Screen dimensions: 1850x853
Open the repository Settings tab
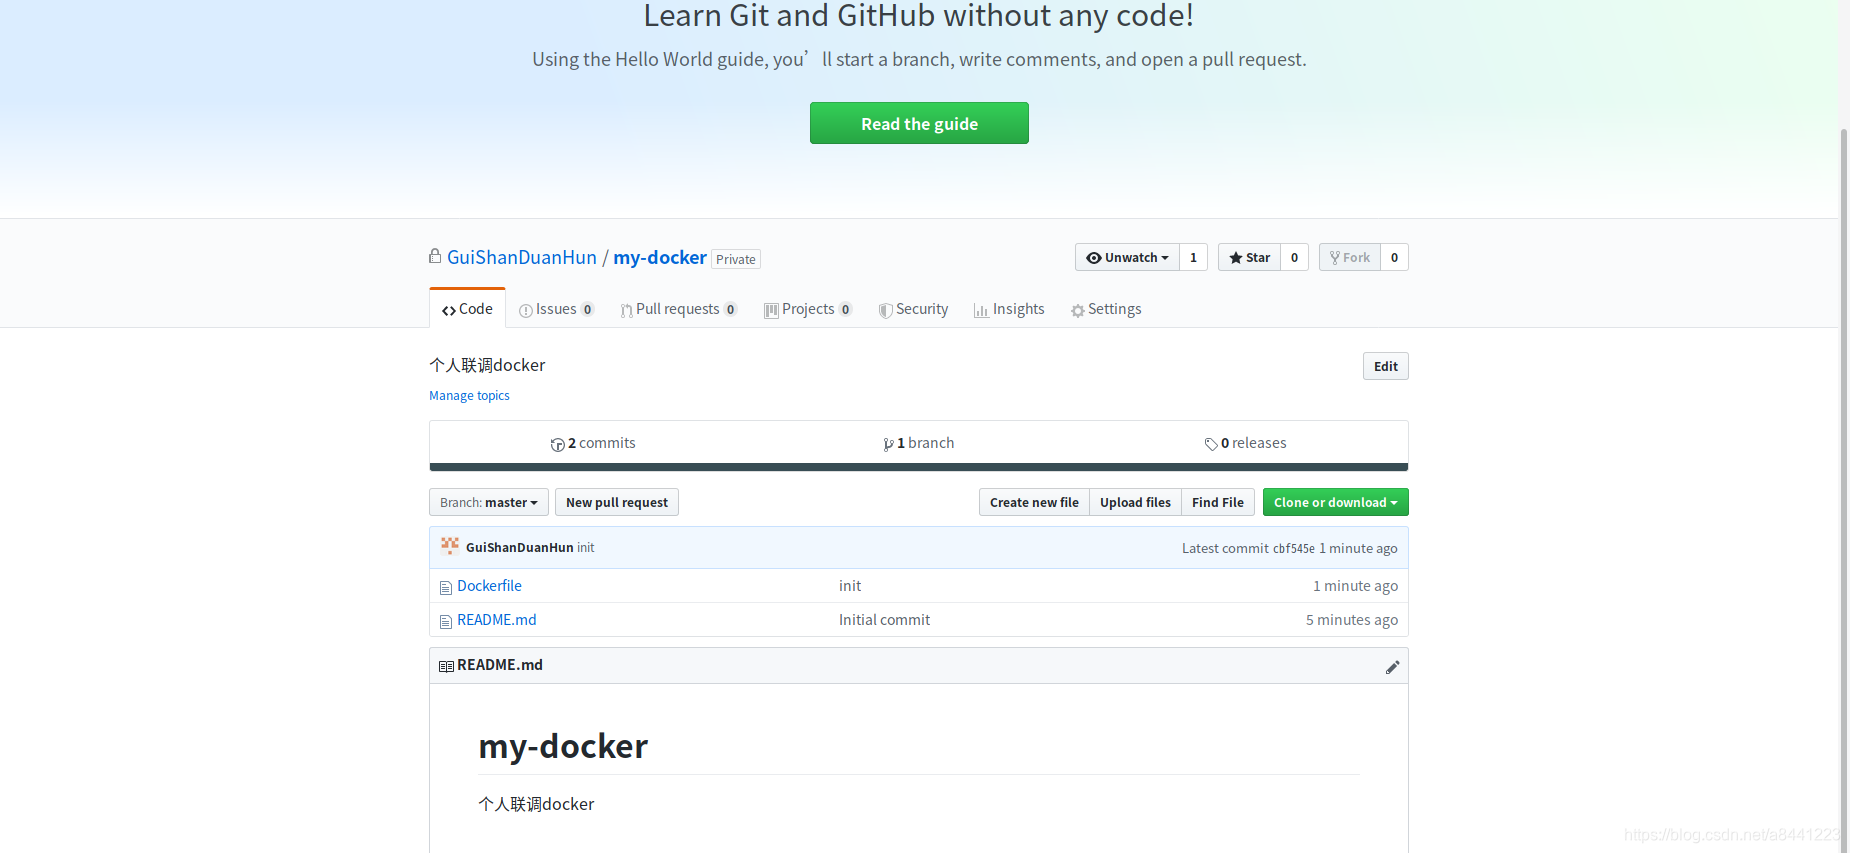[1105, 309]
